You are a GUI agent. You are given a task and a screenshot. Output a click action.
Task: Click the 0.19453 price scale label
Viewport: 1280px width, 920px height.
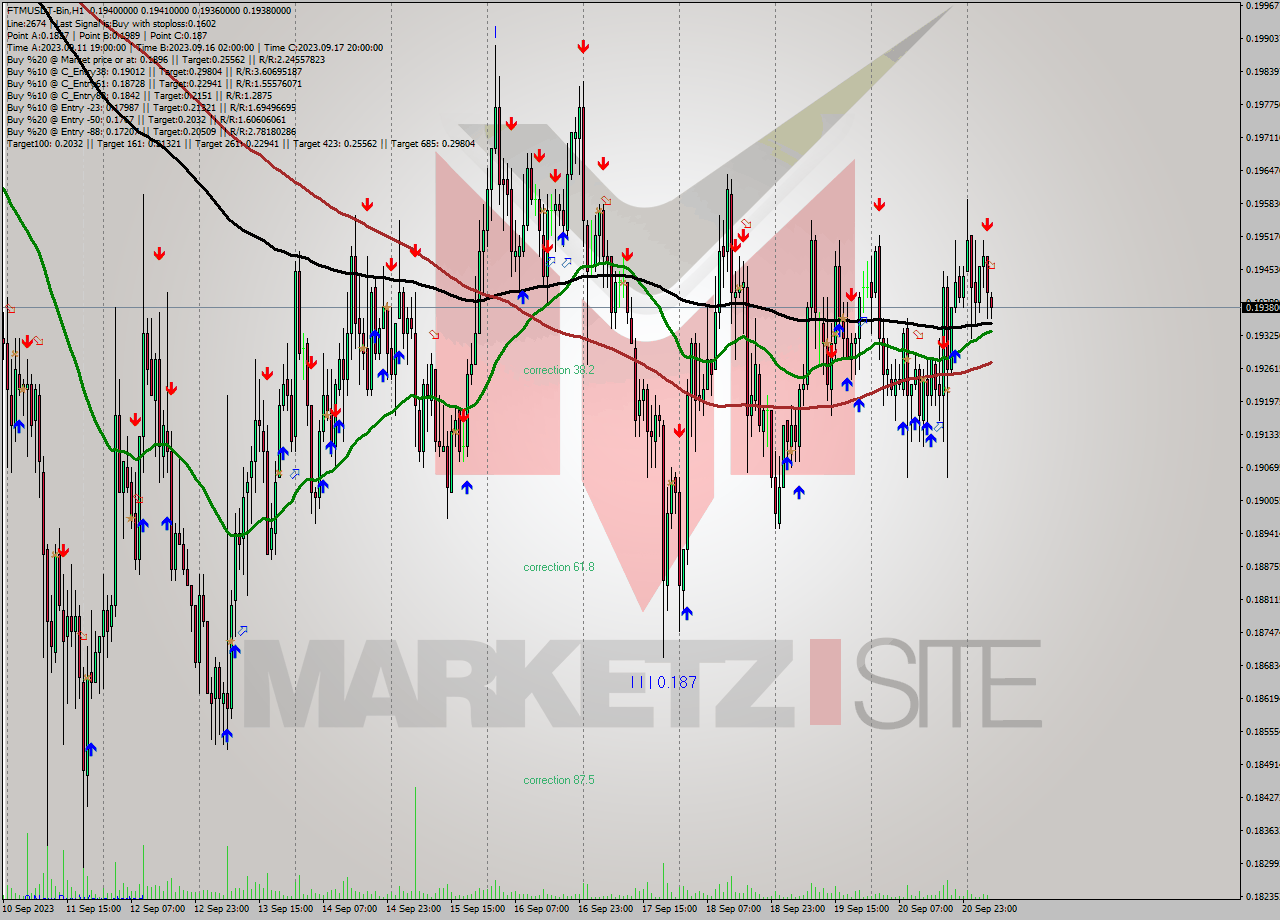pyautogui.click(x=1261, y=269)
